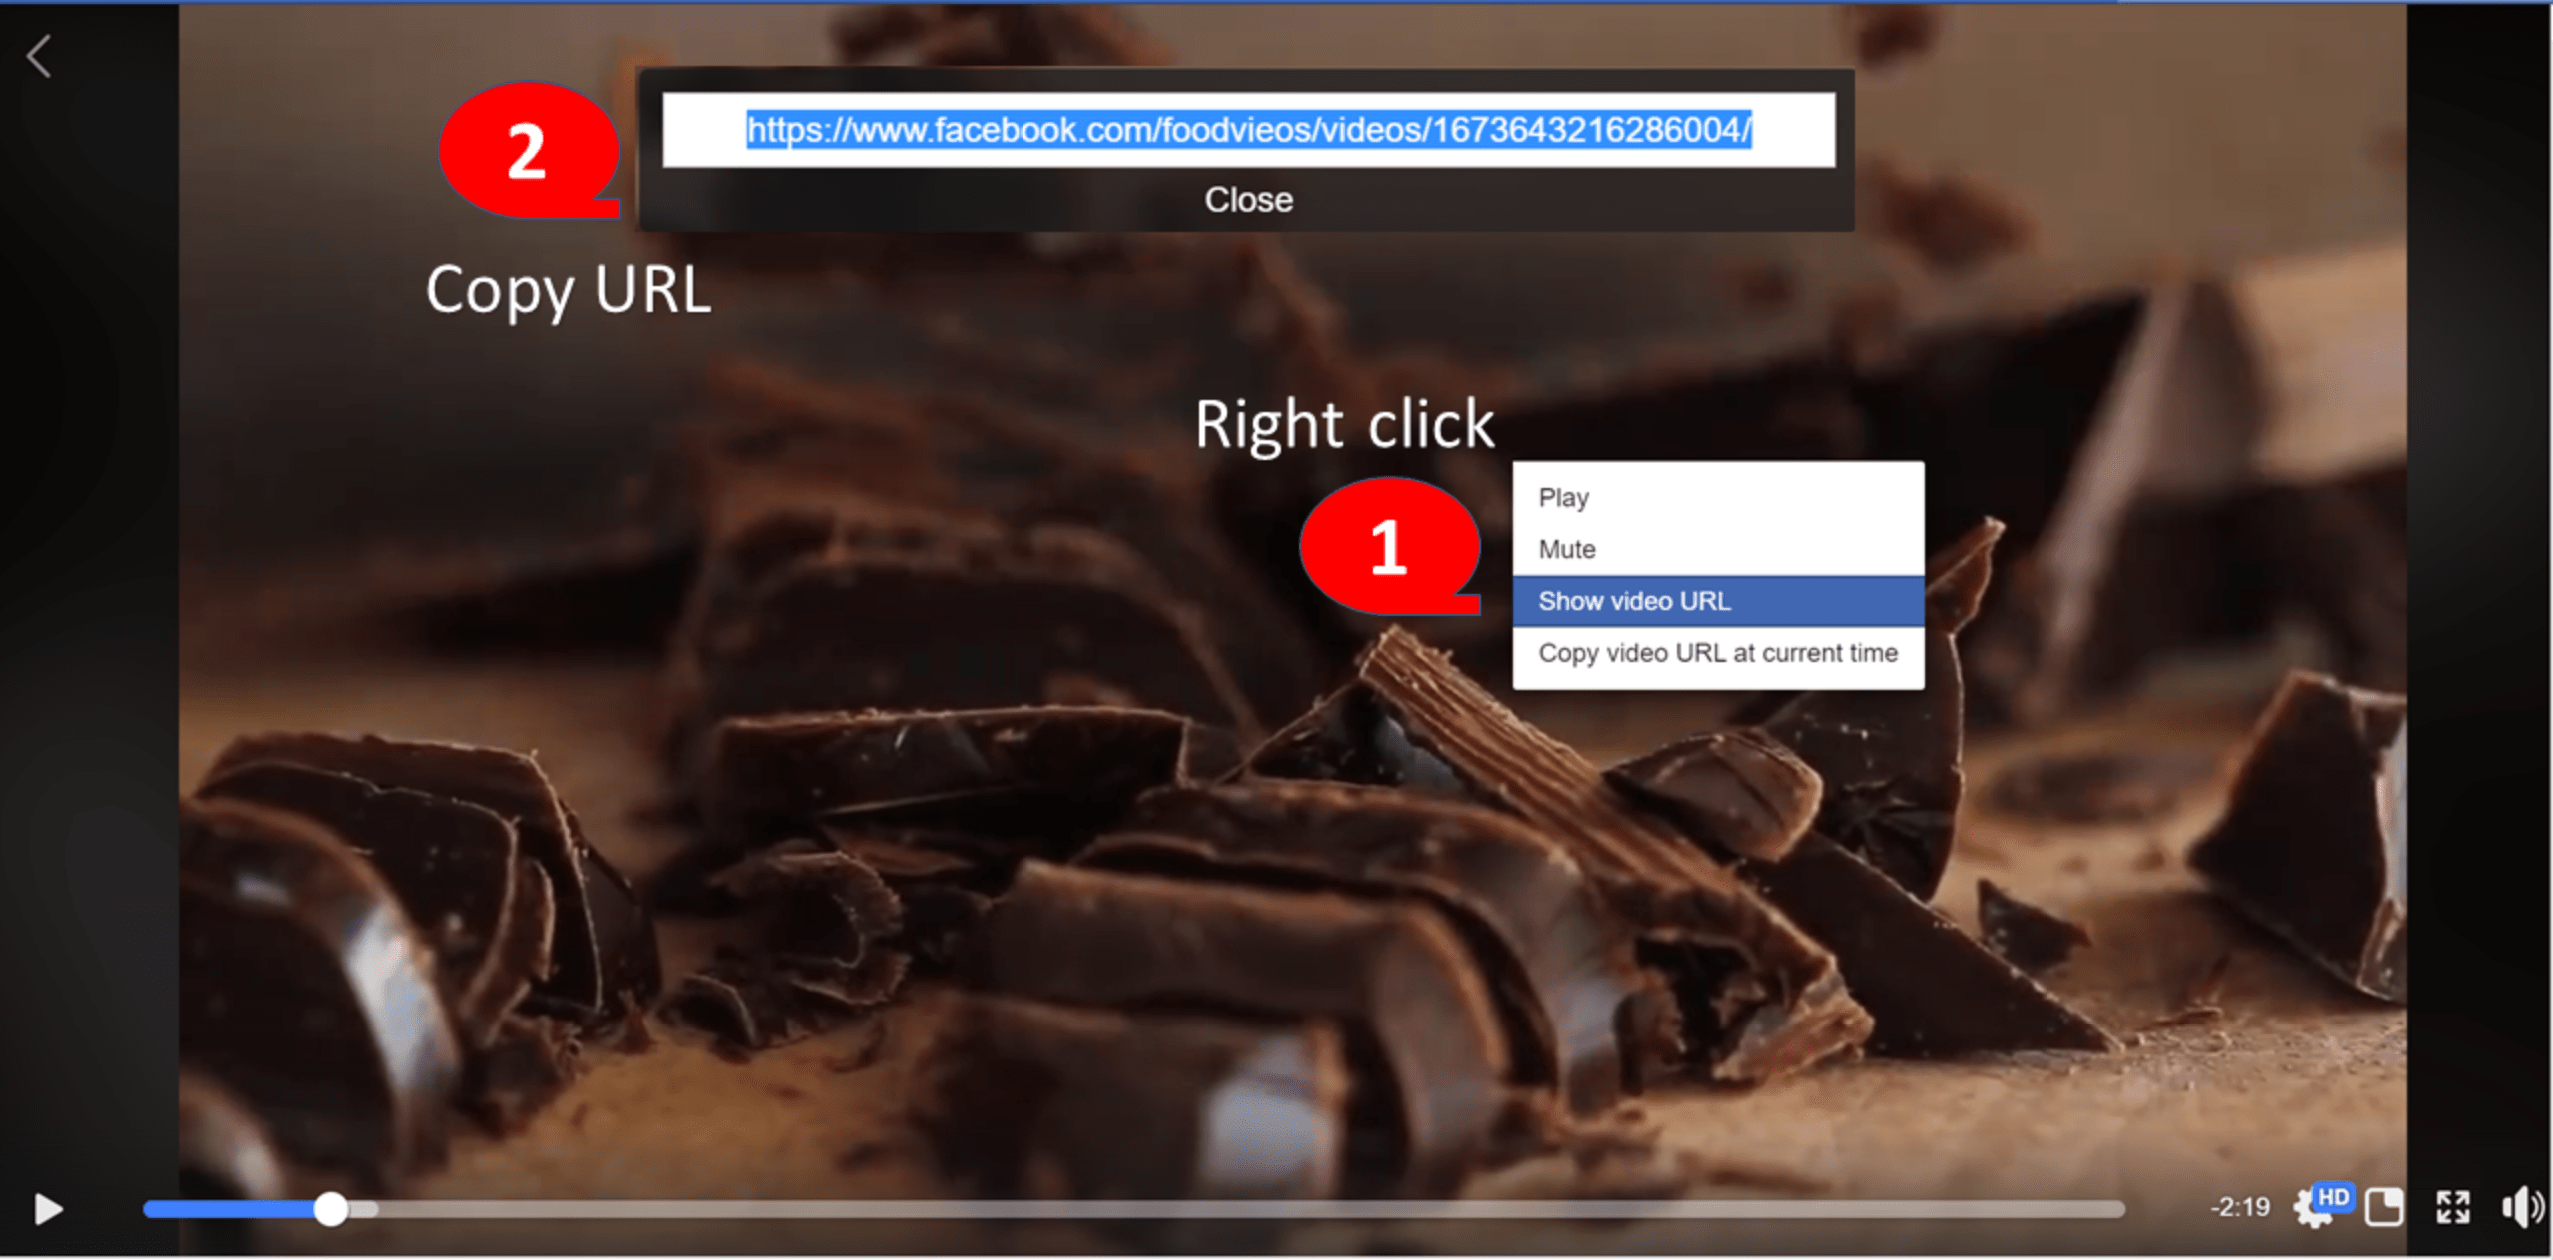The image size is (2553, 1260).
Task: Click the -2:19 remaining time display
Action: (x=2240, y=1207)
